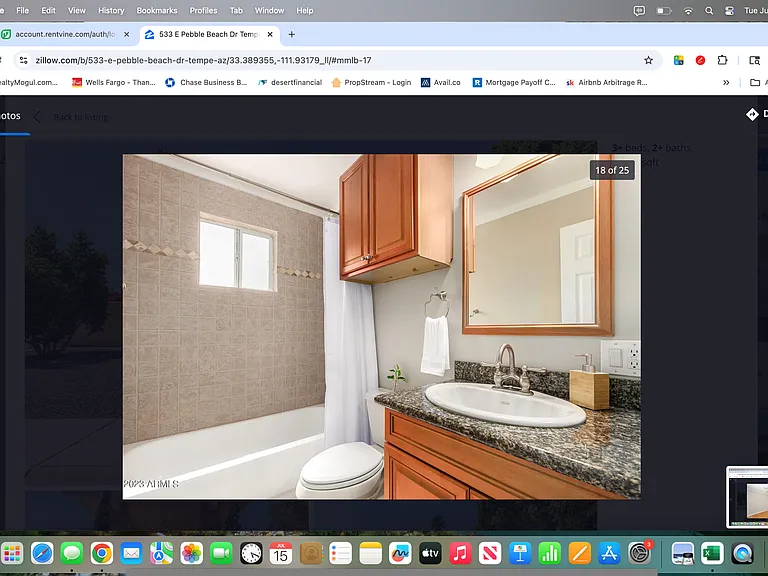This screenshot has width=768, height=576.
Task: Open Preview app in the dock
Action: tap(682, 554)
